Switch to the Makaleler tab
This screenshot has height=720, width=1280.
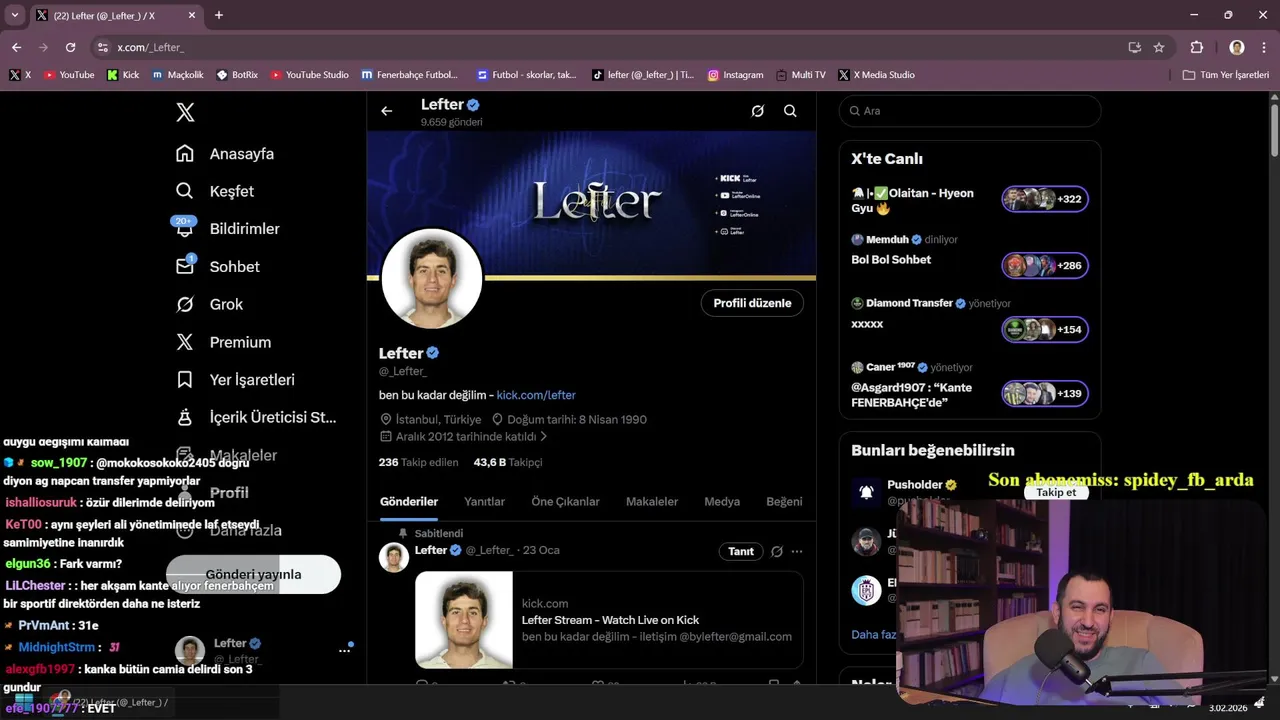tap(652, 502)
